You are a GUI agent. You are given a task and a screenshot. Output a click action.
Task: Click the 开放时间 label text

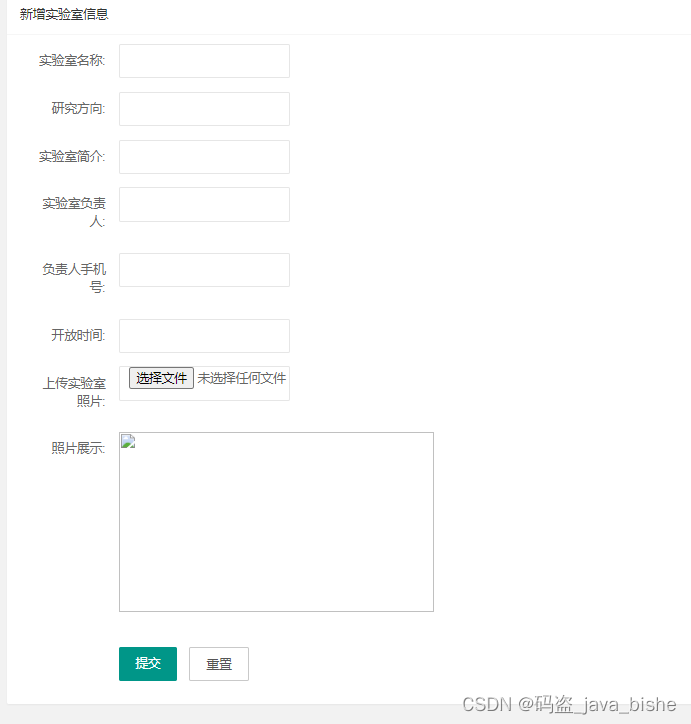tap(78, 335)
